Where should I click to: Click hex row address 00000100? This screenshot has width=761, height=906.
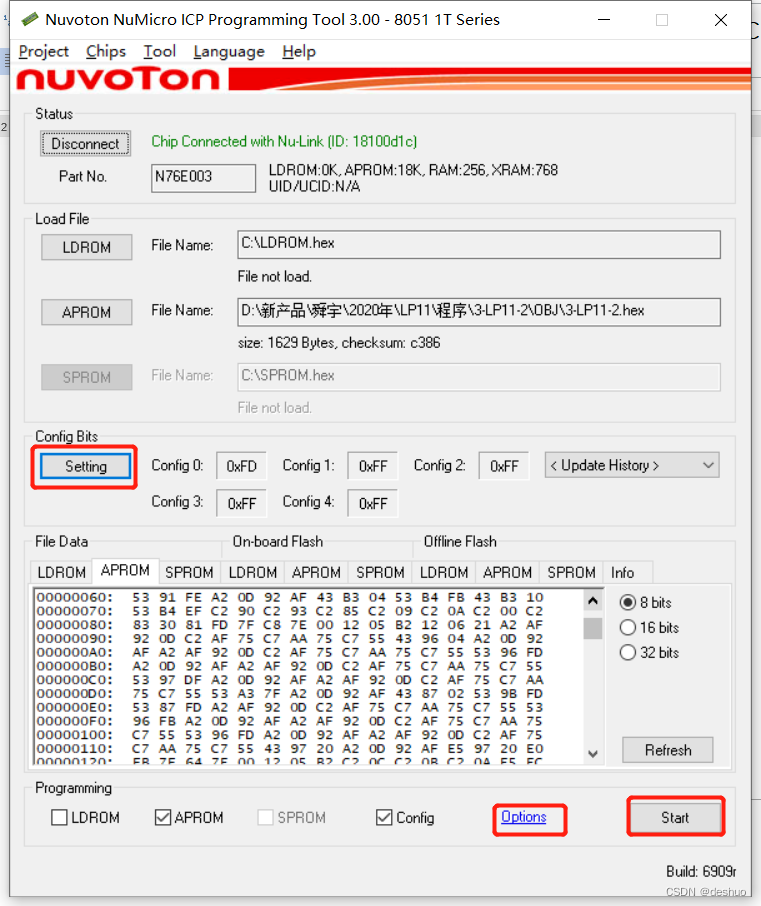[x=74, y=735]
